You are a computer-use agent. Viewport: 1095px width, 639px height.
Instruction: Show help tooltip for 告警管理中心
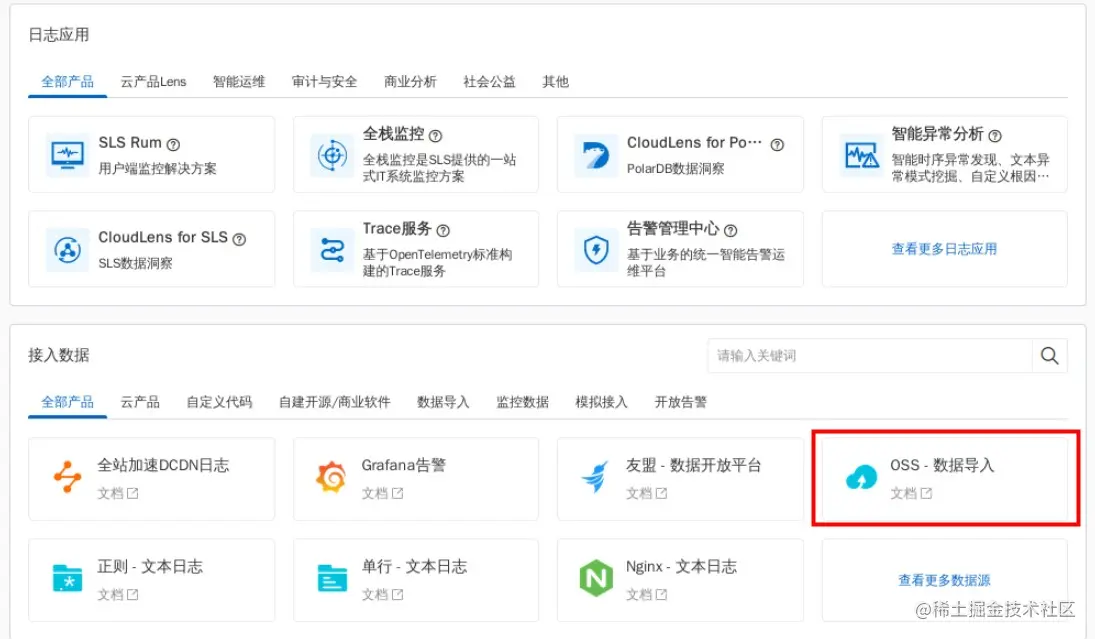730,230
